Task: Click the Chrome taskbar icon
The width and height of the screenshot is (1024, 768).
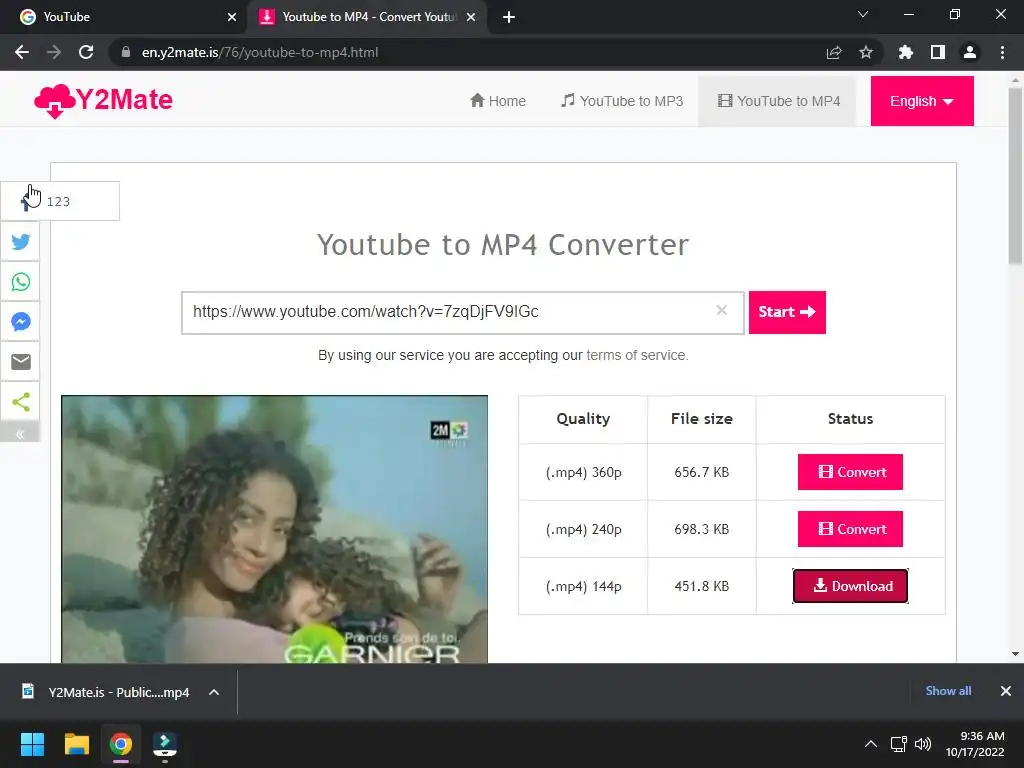Action: [121, 744]
